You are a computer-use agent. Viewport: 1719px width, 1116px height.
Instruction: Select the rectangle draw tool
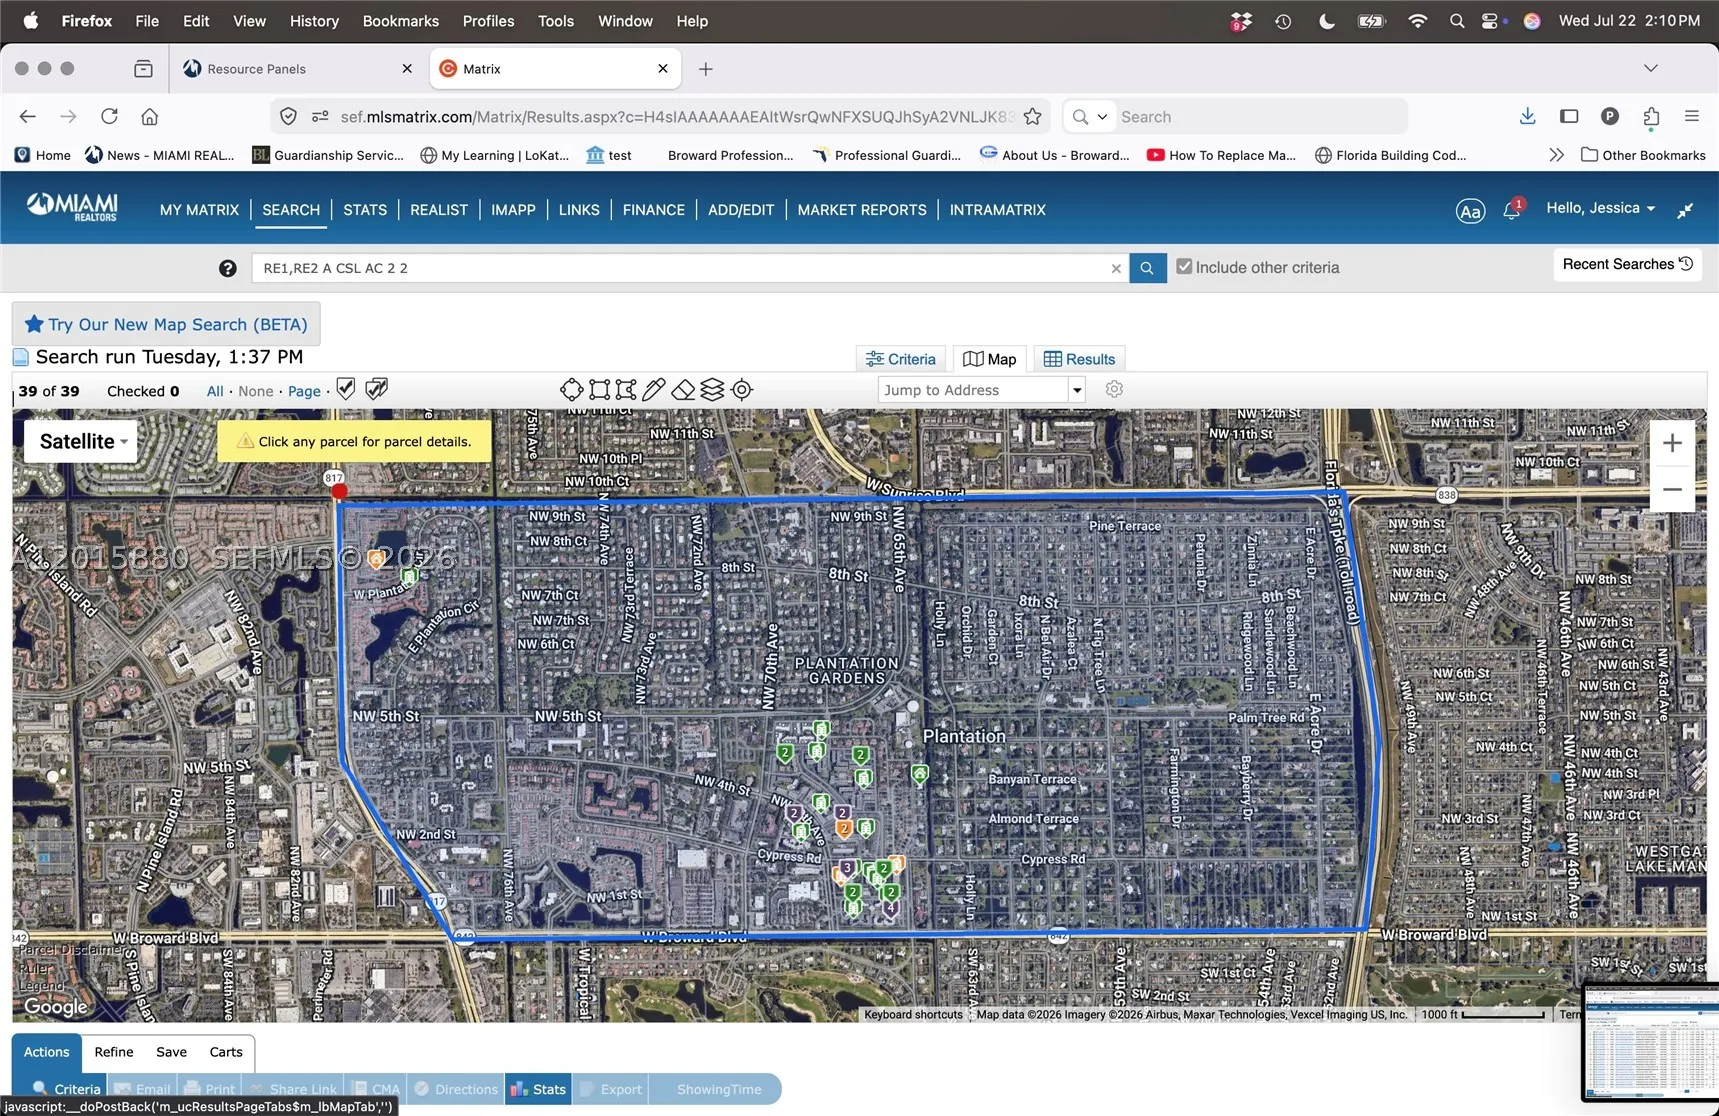click(599, 390)
